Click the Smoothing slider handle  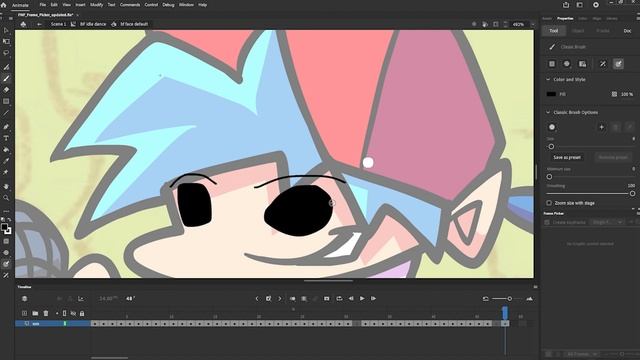tap(632, 193)
